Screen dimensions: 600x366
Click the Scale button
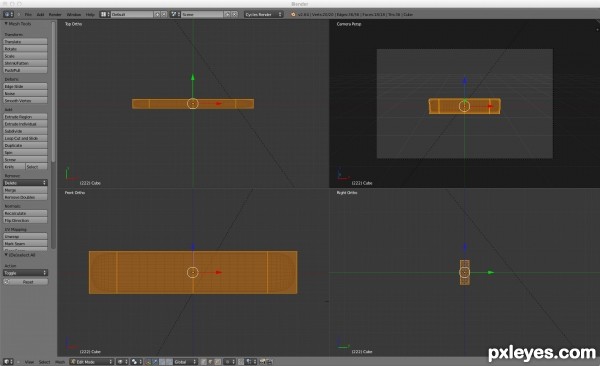coord(25,56)
